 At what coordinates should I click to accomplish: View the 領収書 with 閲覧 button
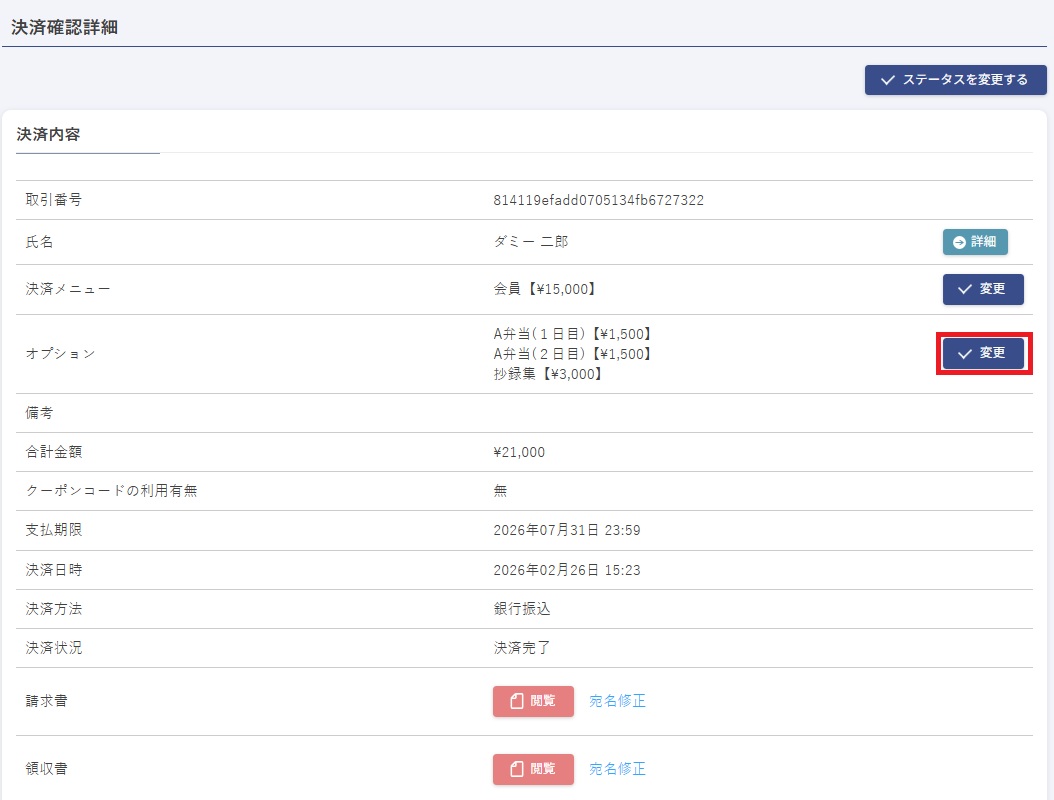point(533,769)
